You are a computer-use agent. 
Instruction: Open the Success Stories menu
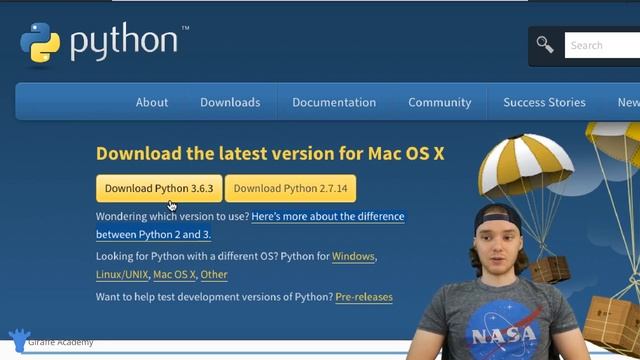tap(544, 102)
